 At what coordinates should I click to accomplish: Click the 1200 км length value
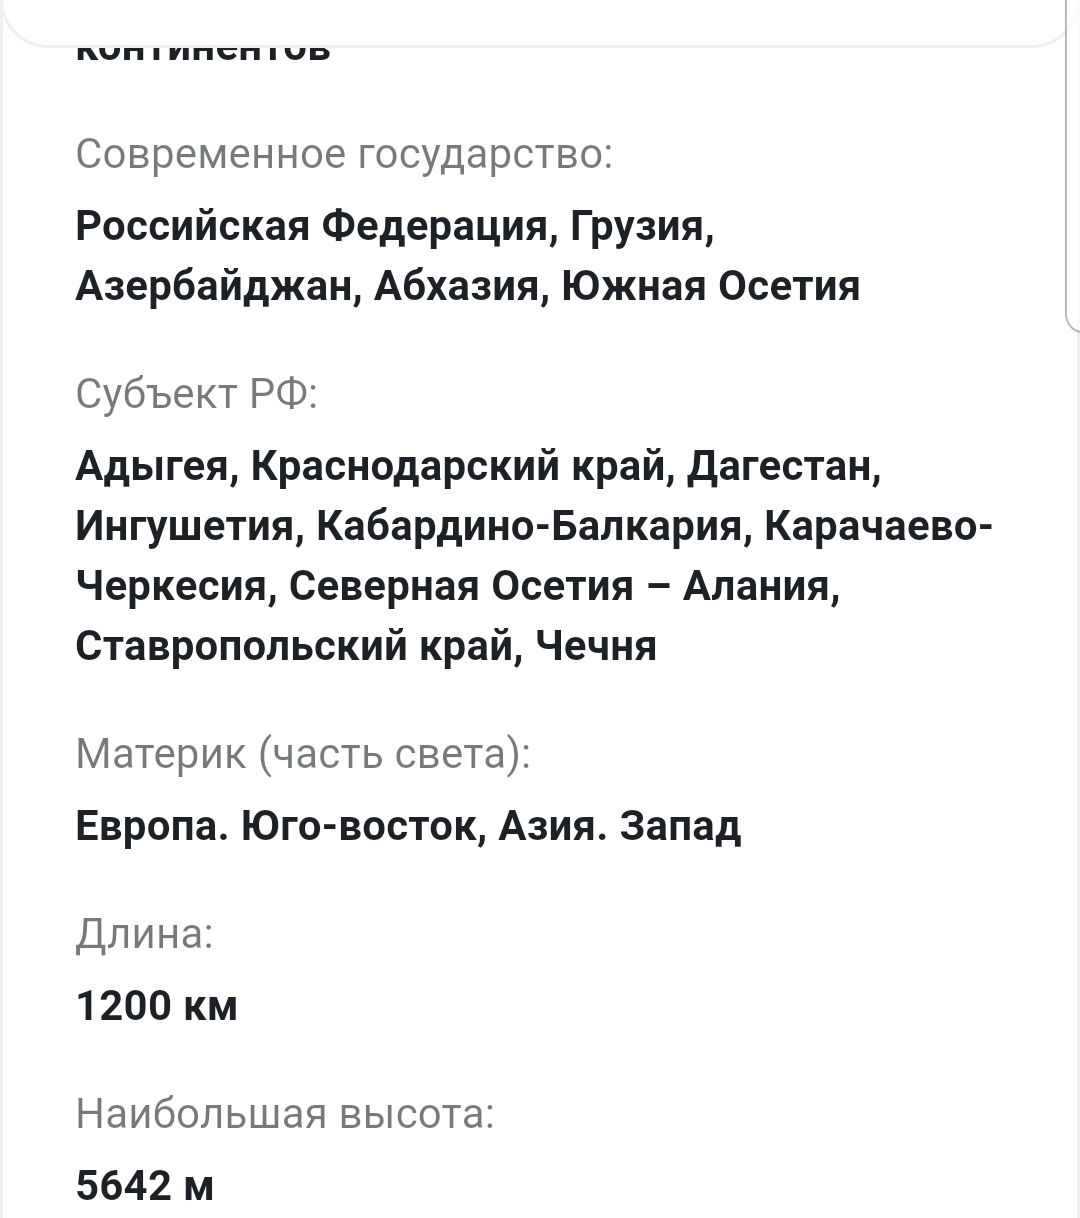point(157,1006)
